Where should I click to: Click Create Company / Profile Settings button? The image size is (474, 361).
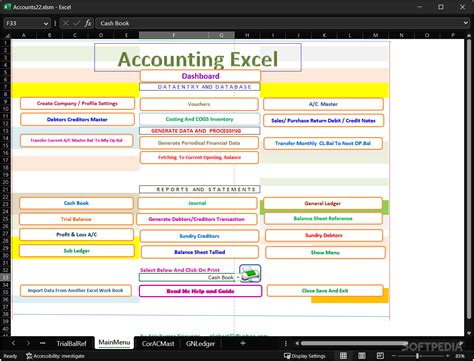click(x=77, y=103)
